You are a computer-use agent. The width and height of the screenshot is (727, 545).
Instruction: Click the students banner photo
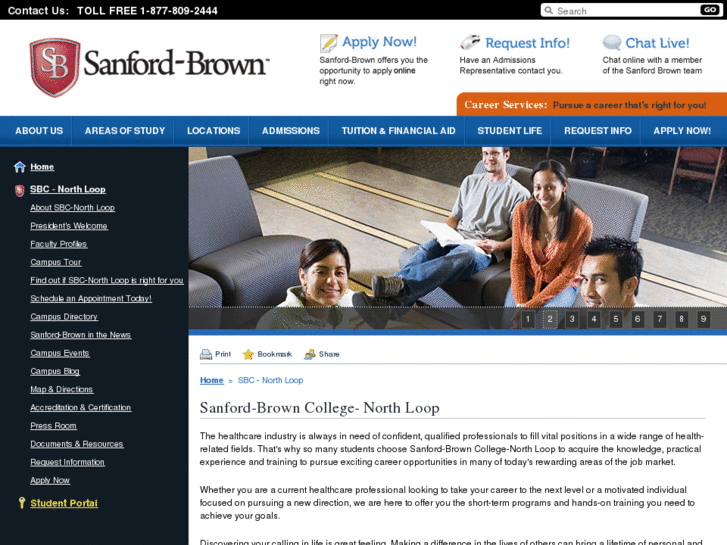point(458,238)
